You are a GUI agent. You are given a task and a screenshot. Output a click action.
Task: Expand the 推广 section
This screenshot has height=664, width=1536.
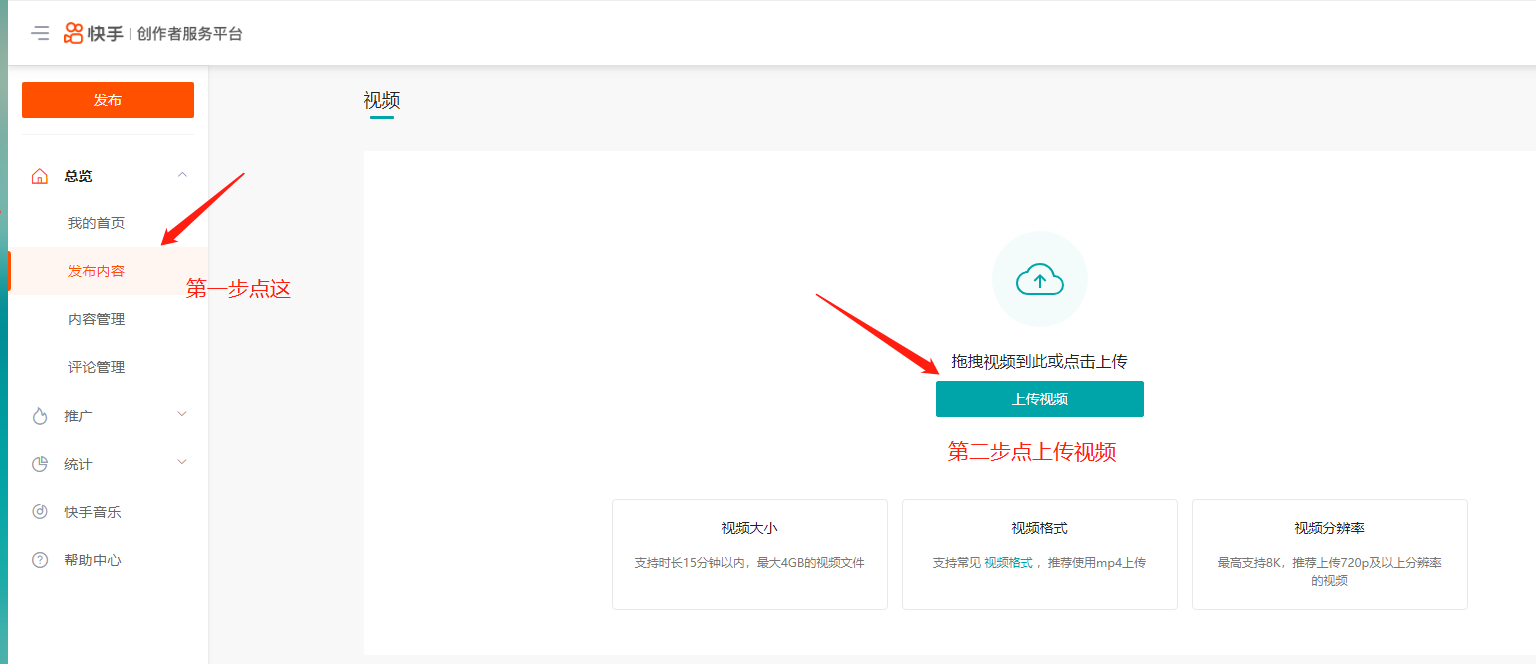coord(182,414)
